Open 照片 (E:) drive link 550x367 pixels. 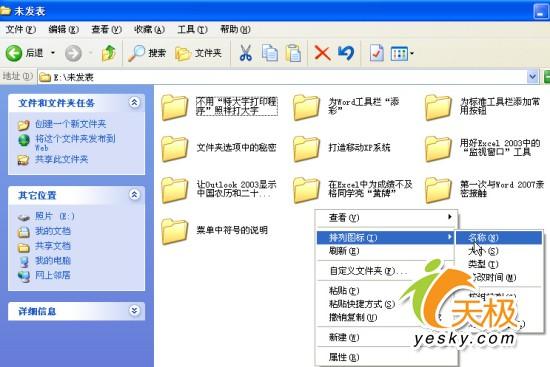[55, 216]
